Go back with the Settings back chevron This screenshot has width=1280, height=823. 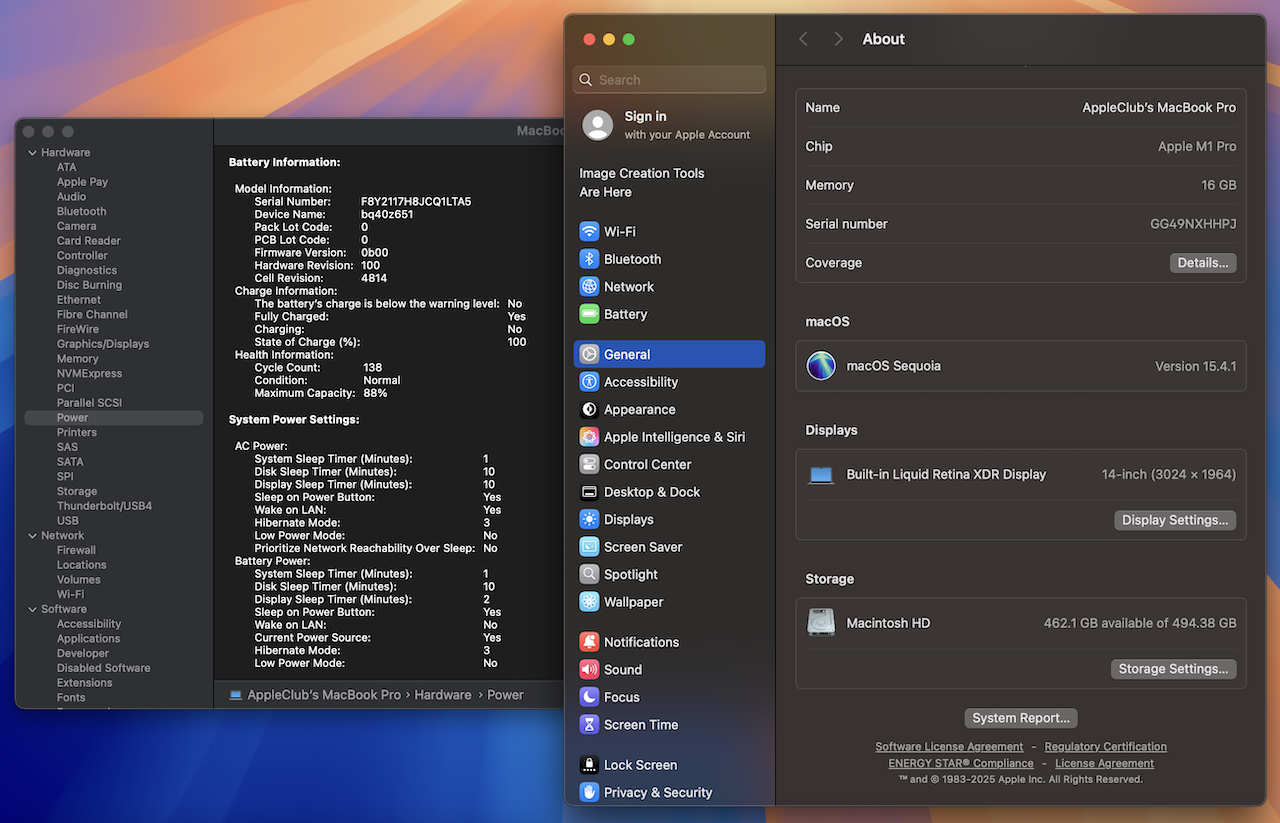[803, 39]
